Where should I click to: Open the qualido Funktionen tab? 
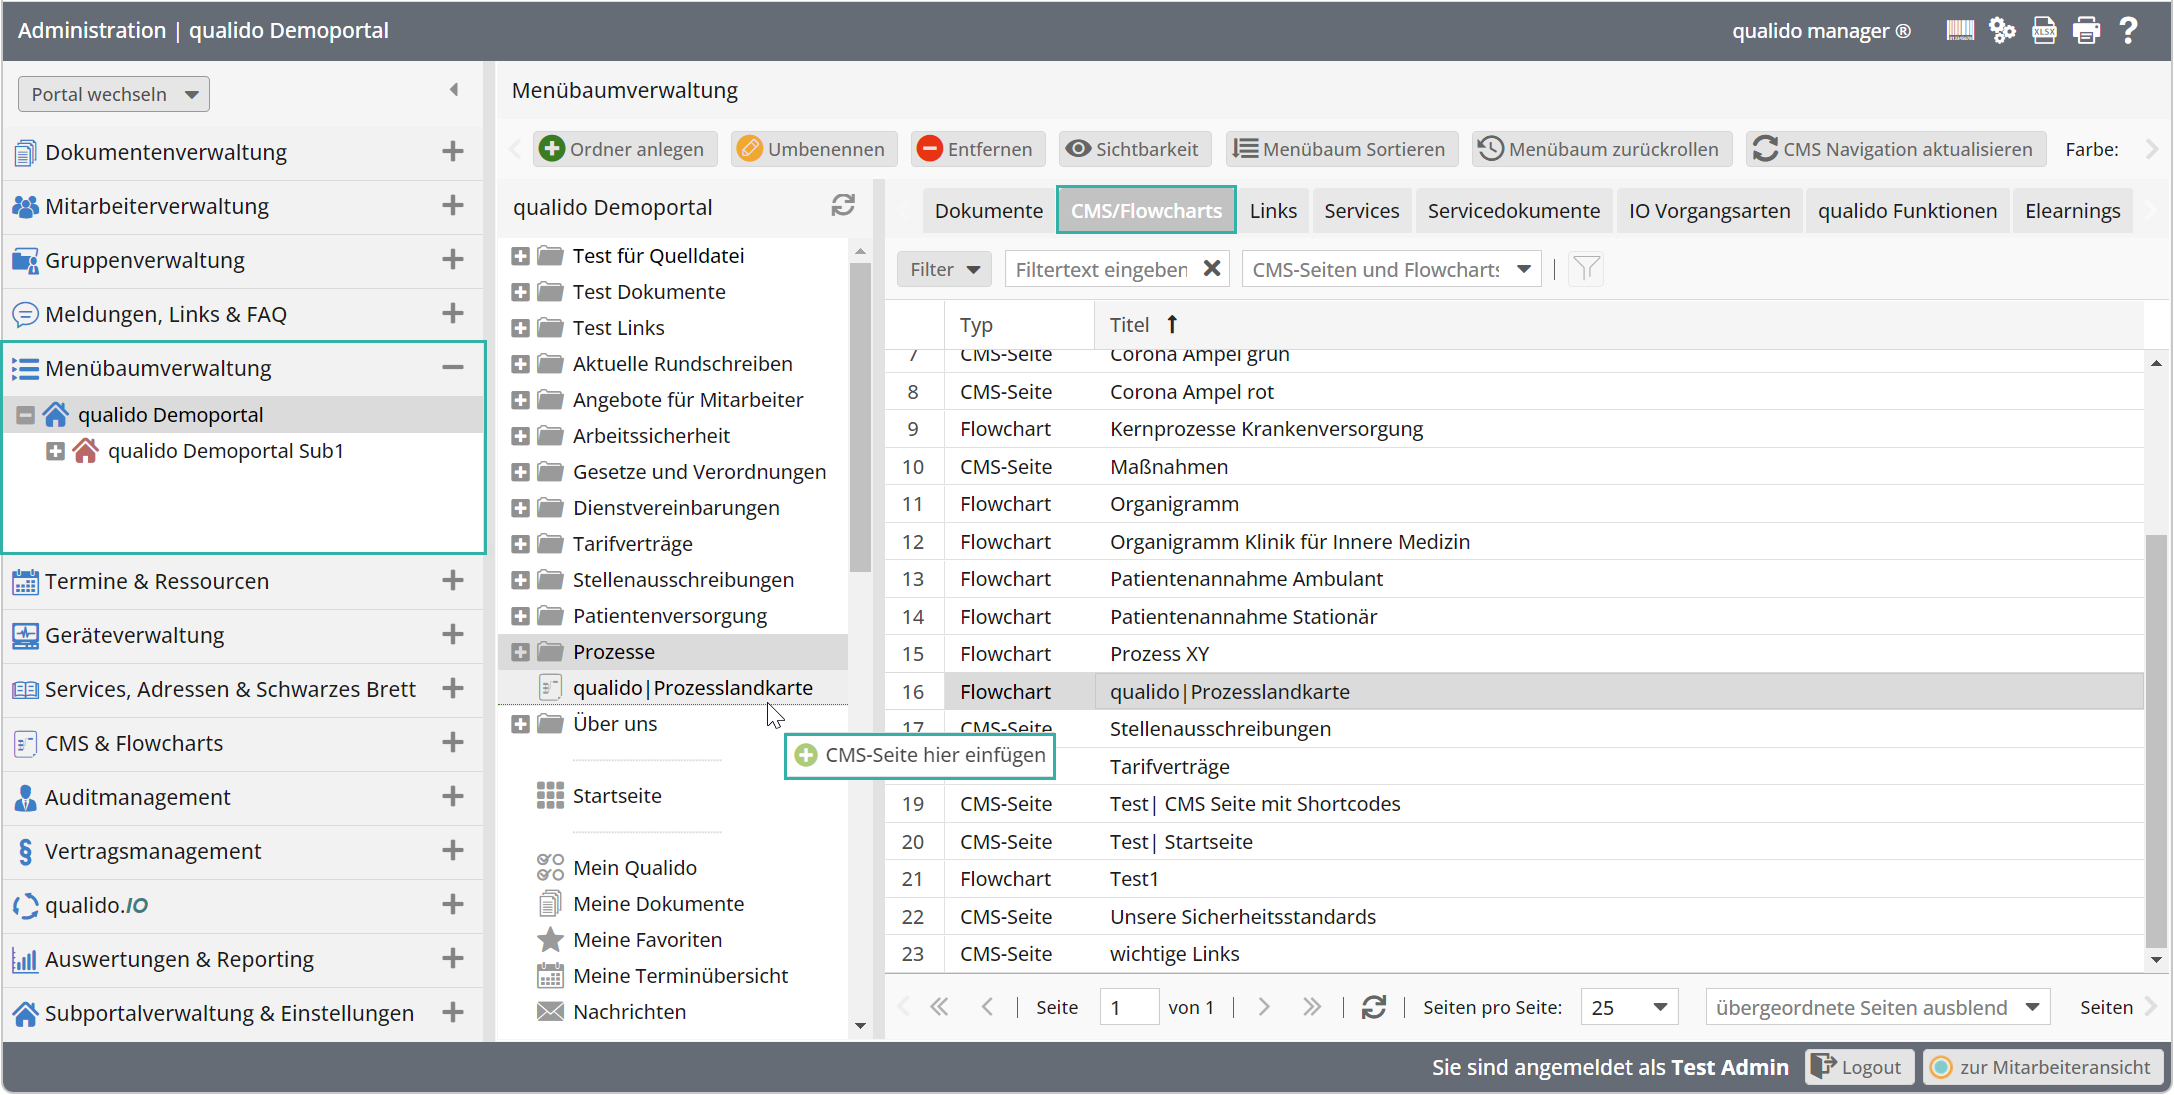1907,211
